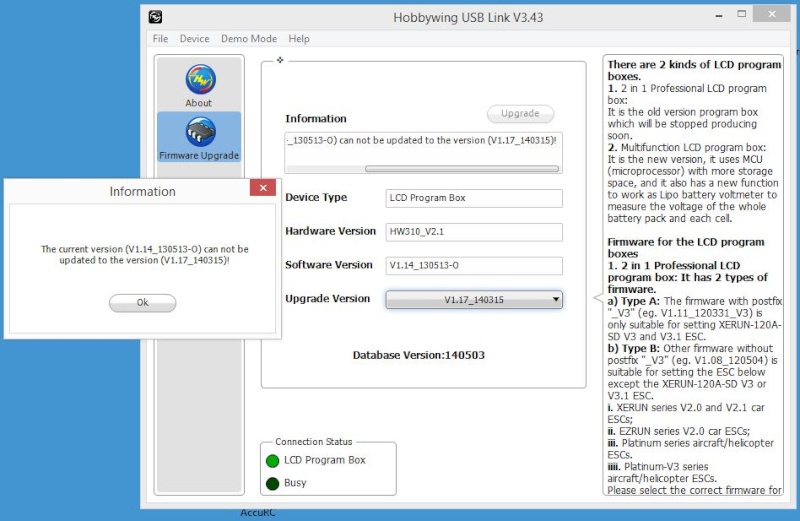Image resolution: width=800 pixels, height=521 pixels.
Task: Open the Demo Mode menu
Action: coord(249,39)
